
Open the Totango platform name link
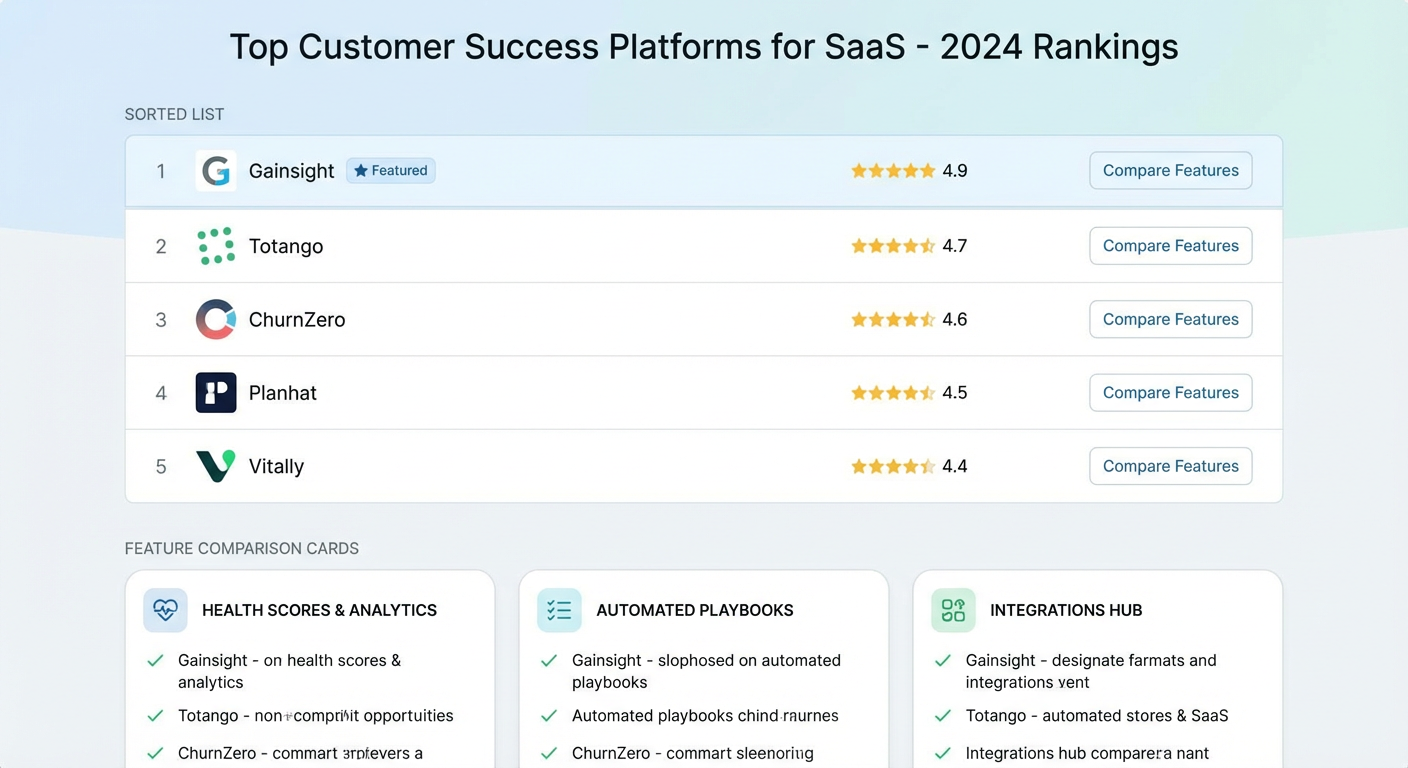(x=286, y=246)
